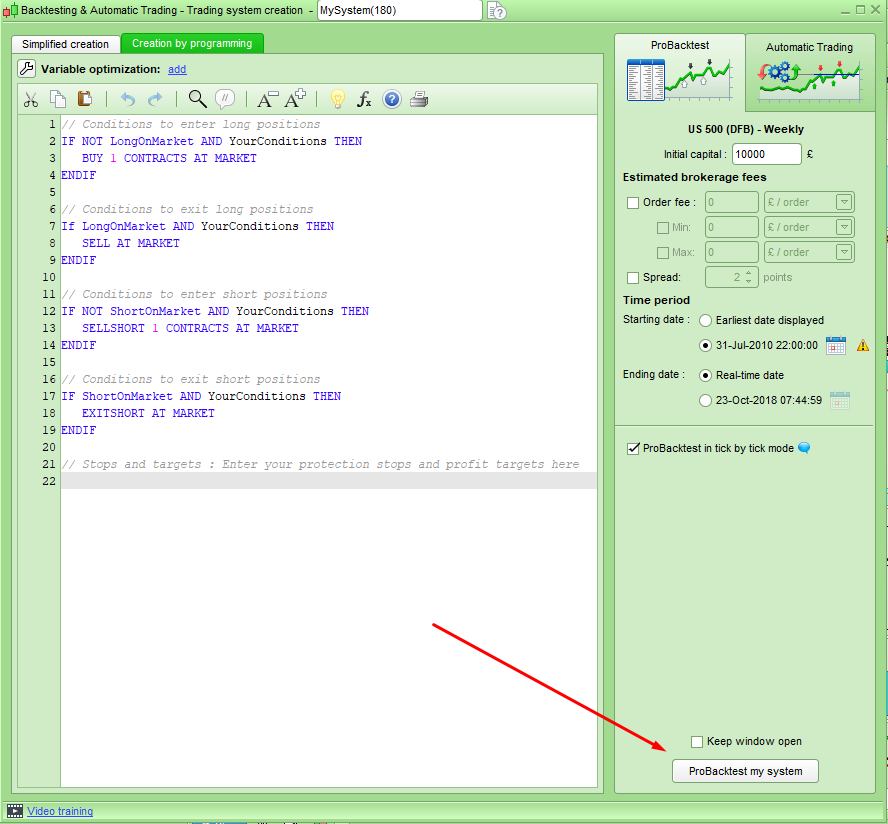This screenshot has width=888, height=824.
Task: Increase font size with A+ icon
Action: (x=294, y=99)
